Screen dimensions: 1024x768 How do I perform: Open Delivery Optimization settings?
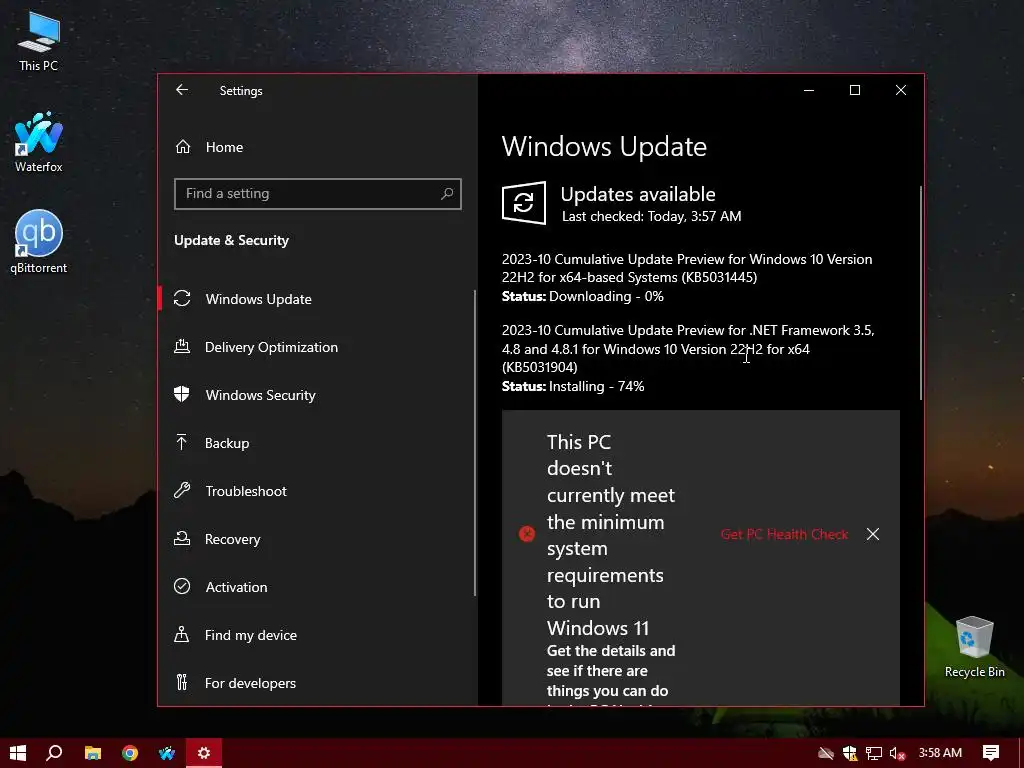tap(317, 347)
